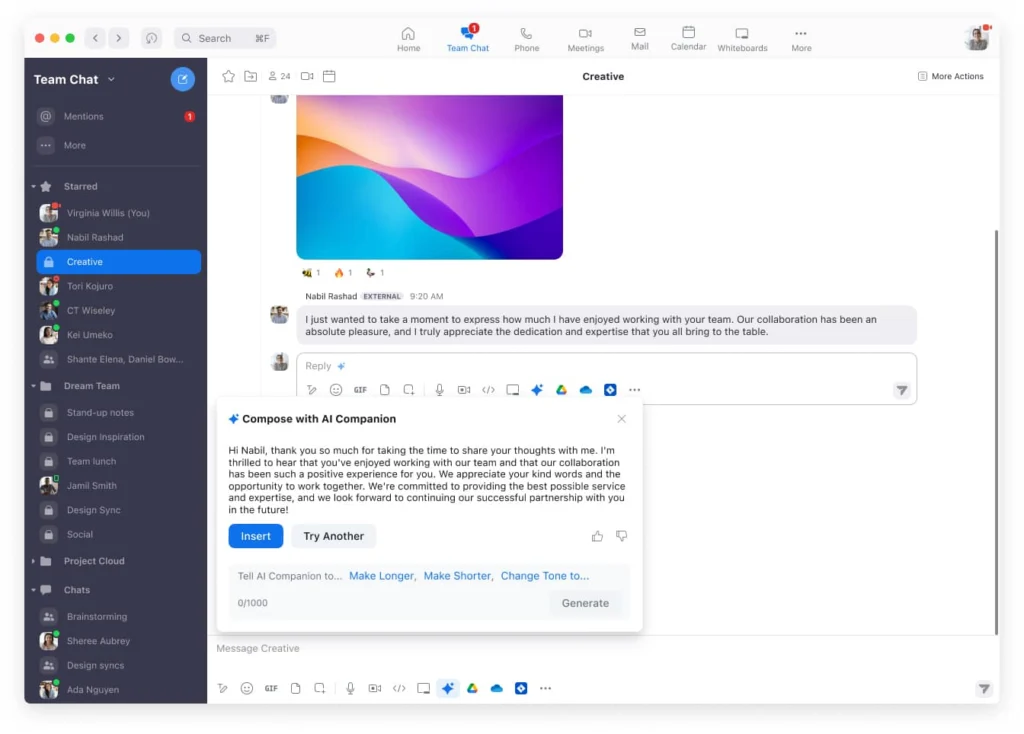The height and width of the screenshot is (734, 1024).
Task: Star the Creative channel using the header star
Action: (x=228, y=76)
